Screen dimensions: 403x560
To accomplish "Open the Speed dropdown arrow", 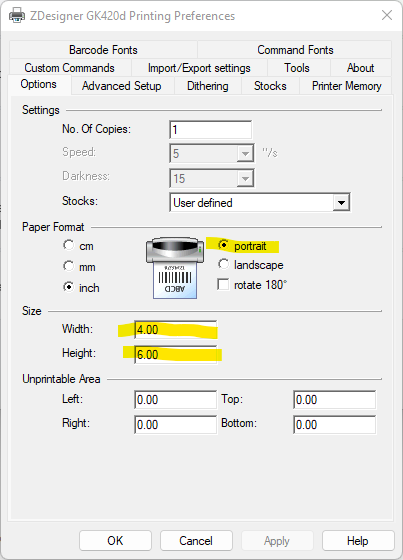I will tap(245, 154).
